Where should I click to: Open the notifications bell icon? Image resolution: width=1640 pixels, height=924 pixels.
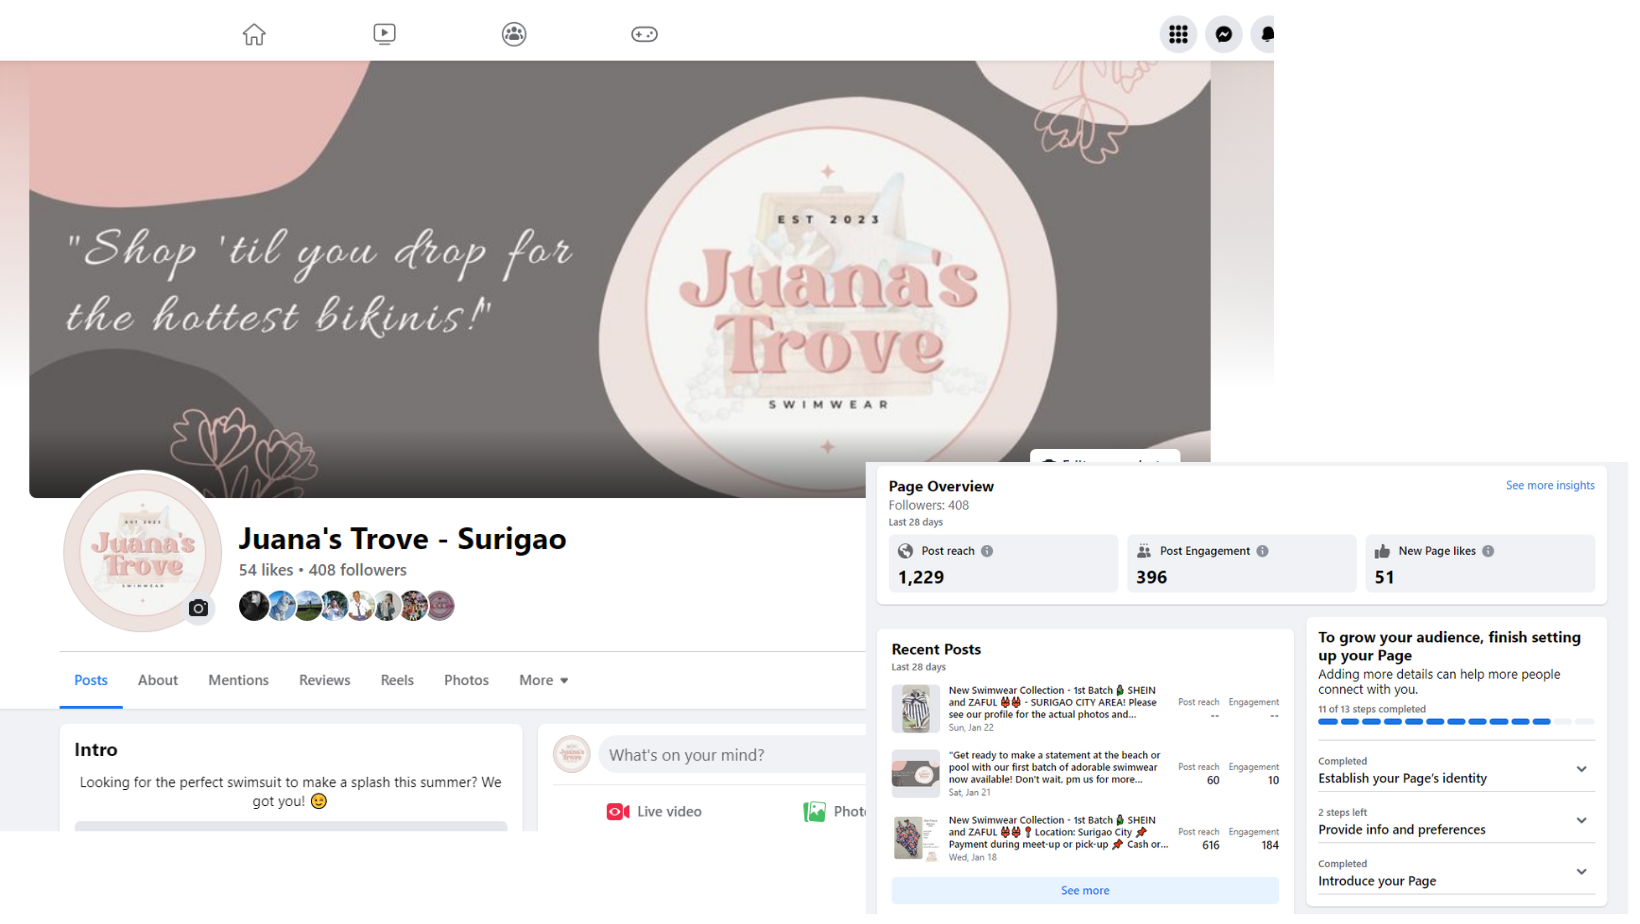pos(1266,34)
